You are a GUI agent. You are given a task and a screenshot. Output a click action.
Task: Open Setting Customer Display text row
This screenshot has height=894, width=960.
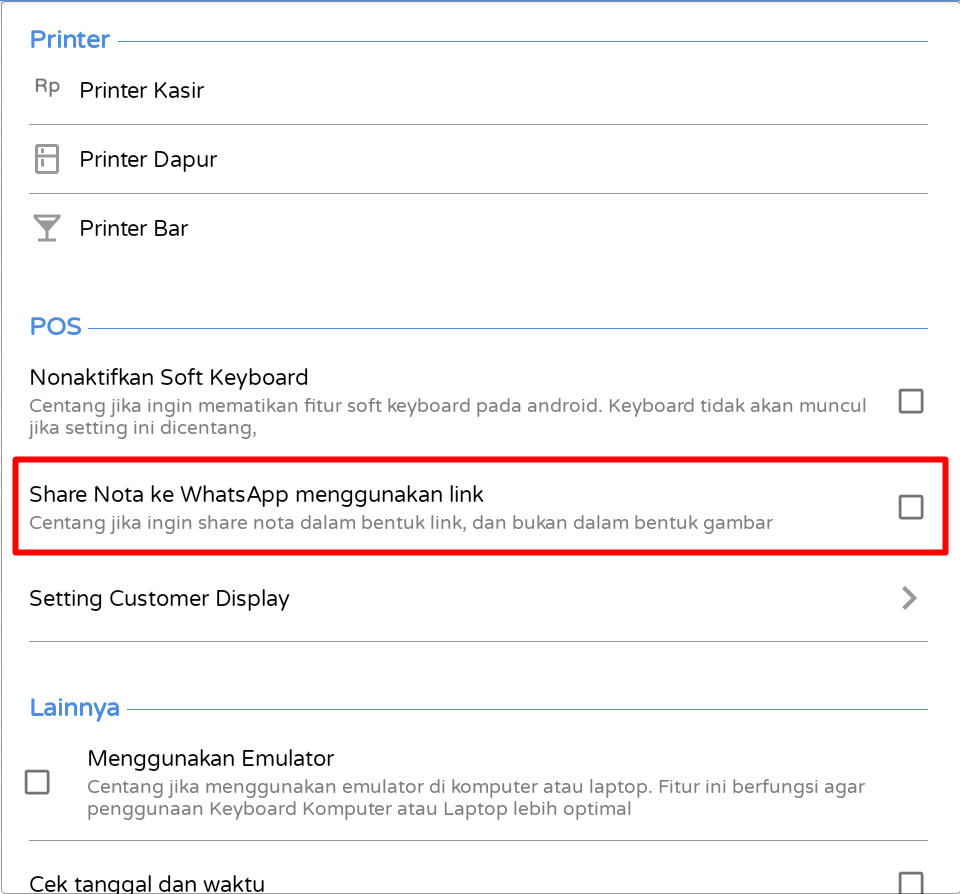(x=478, y=598)
